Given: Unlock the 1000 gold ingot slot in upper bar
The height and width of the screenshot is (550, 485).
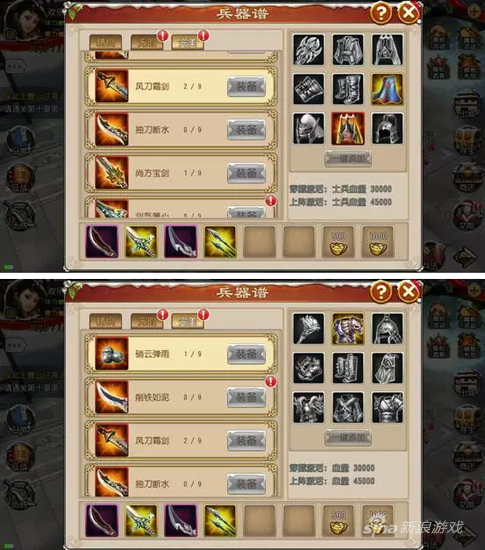Looking at the screenshot, I should point(378,242).
